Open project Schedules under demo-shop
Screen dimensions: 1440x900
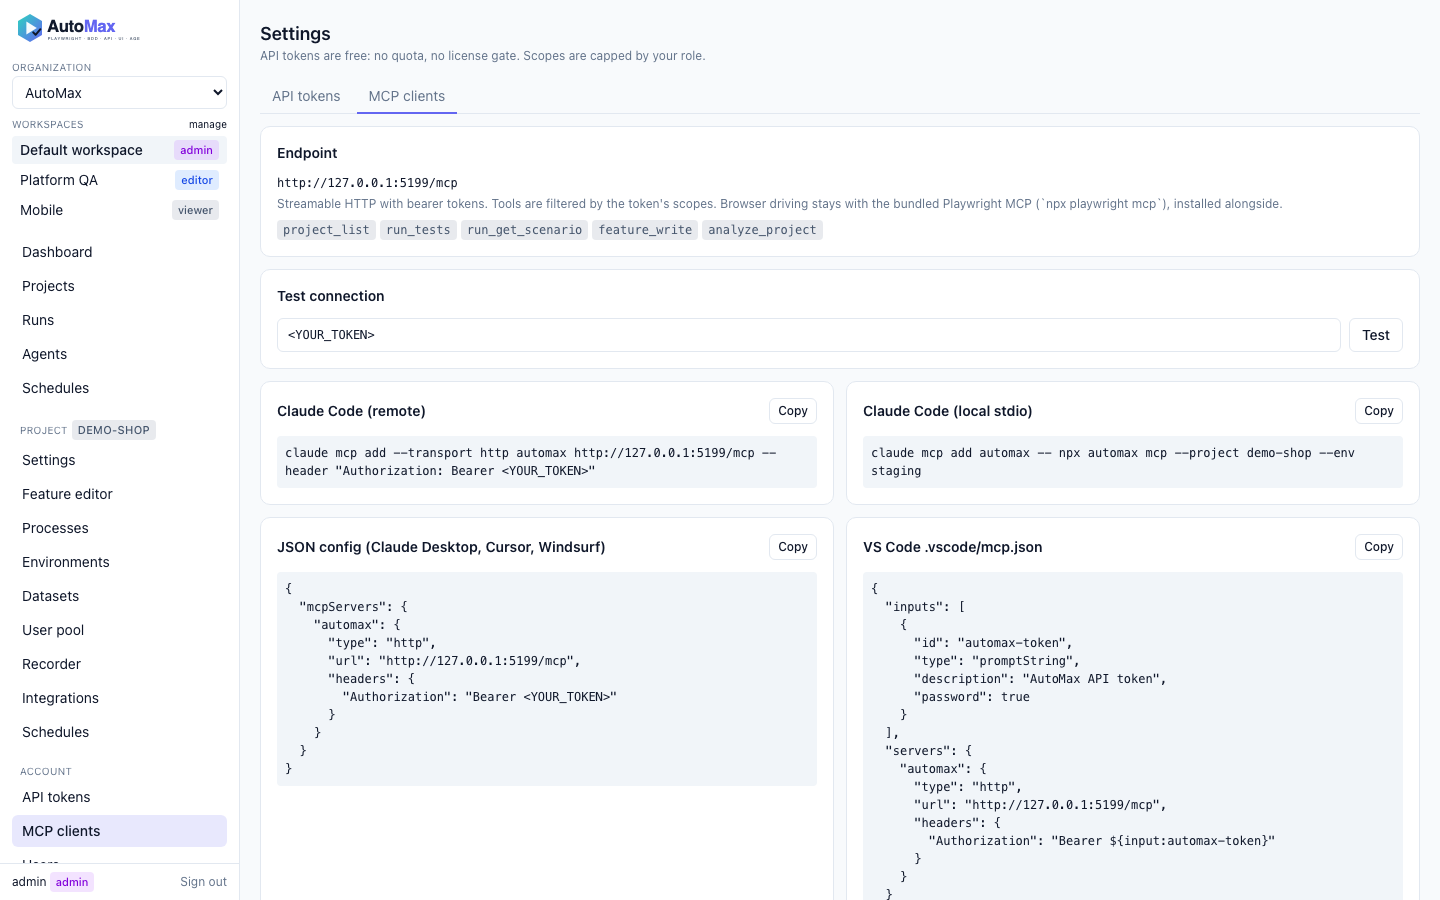click(119, 732)
